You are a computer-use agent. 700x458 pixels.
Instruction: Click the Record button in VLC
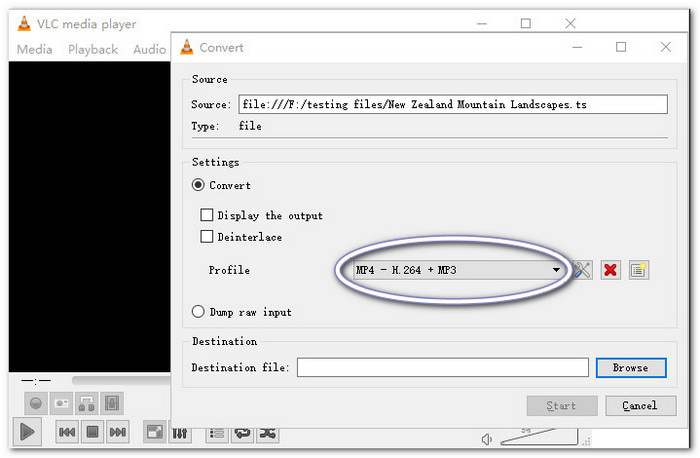click(36, 404)
